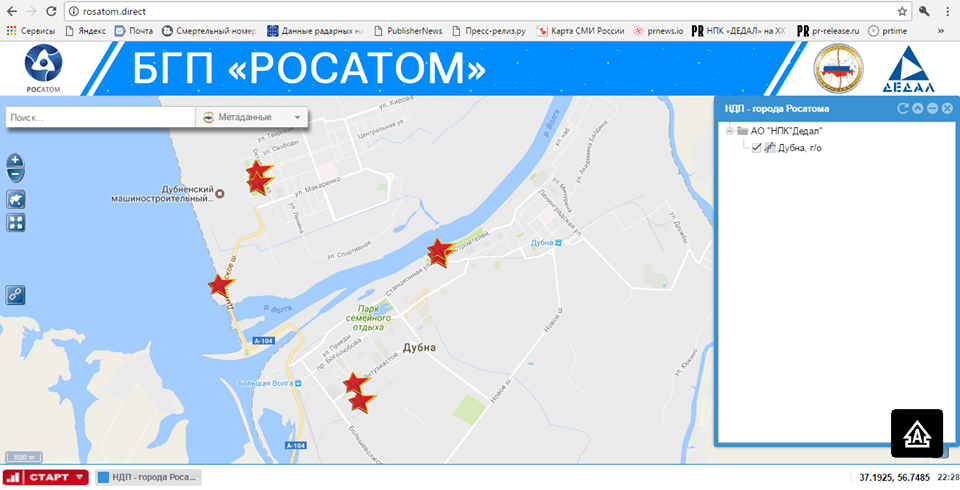Click the Парк семейного отдыха map label

pyautogui.click(x=369, y=318)
